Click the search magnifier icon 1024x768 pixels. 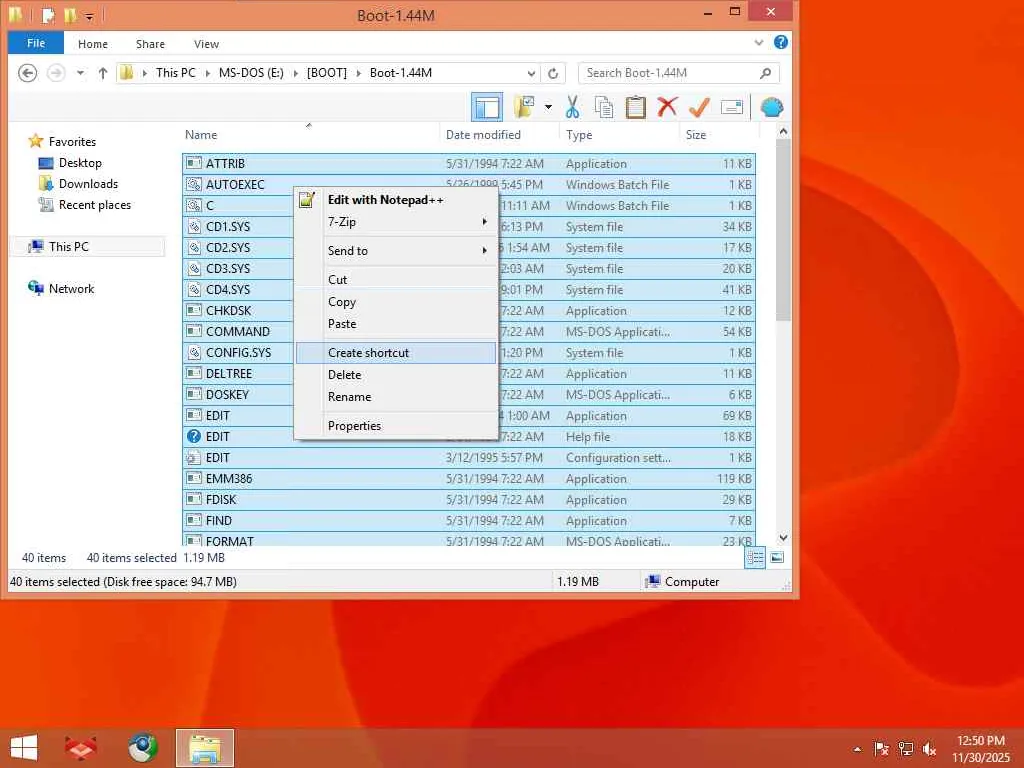click(765, 73)
